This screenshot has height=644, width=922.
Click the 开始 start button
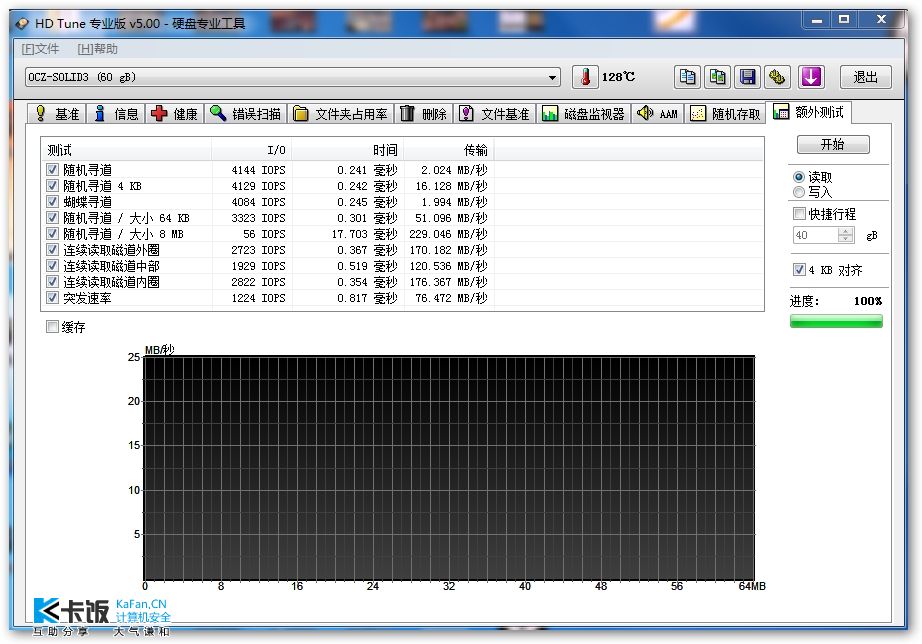pos(833,145)
